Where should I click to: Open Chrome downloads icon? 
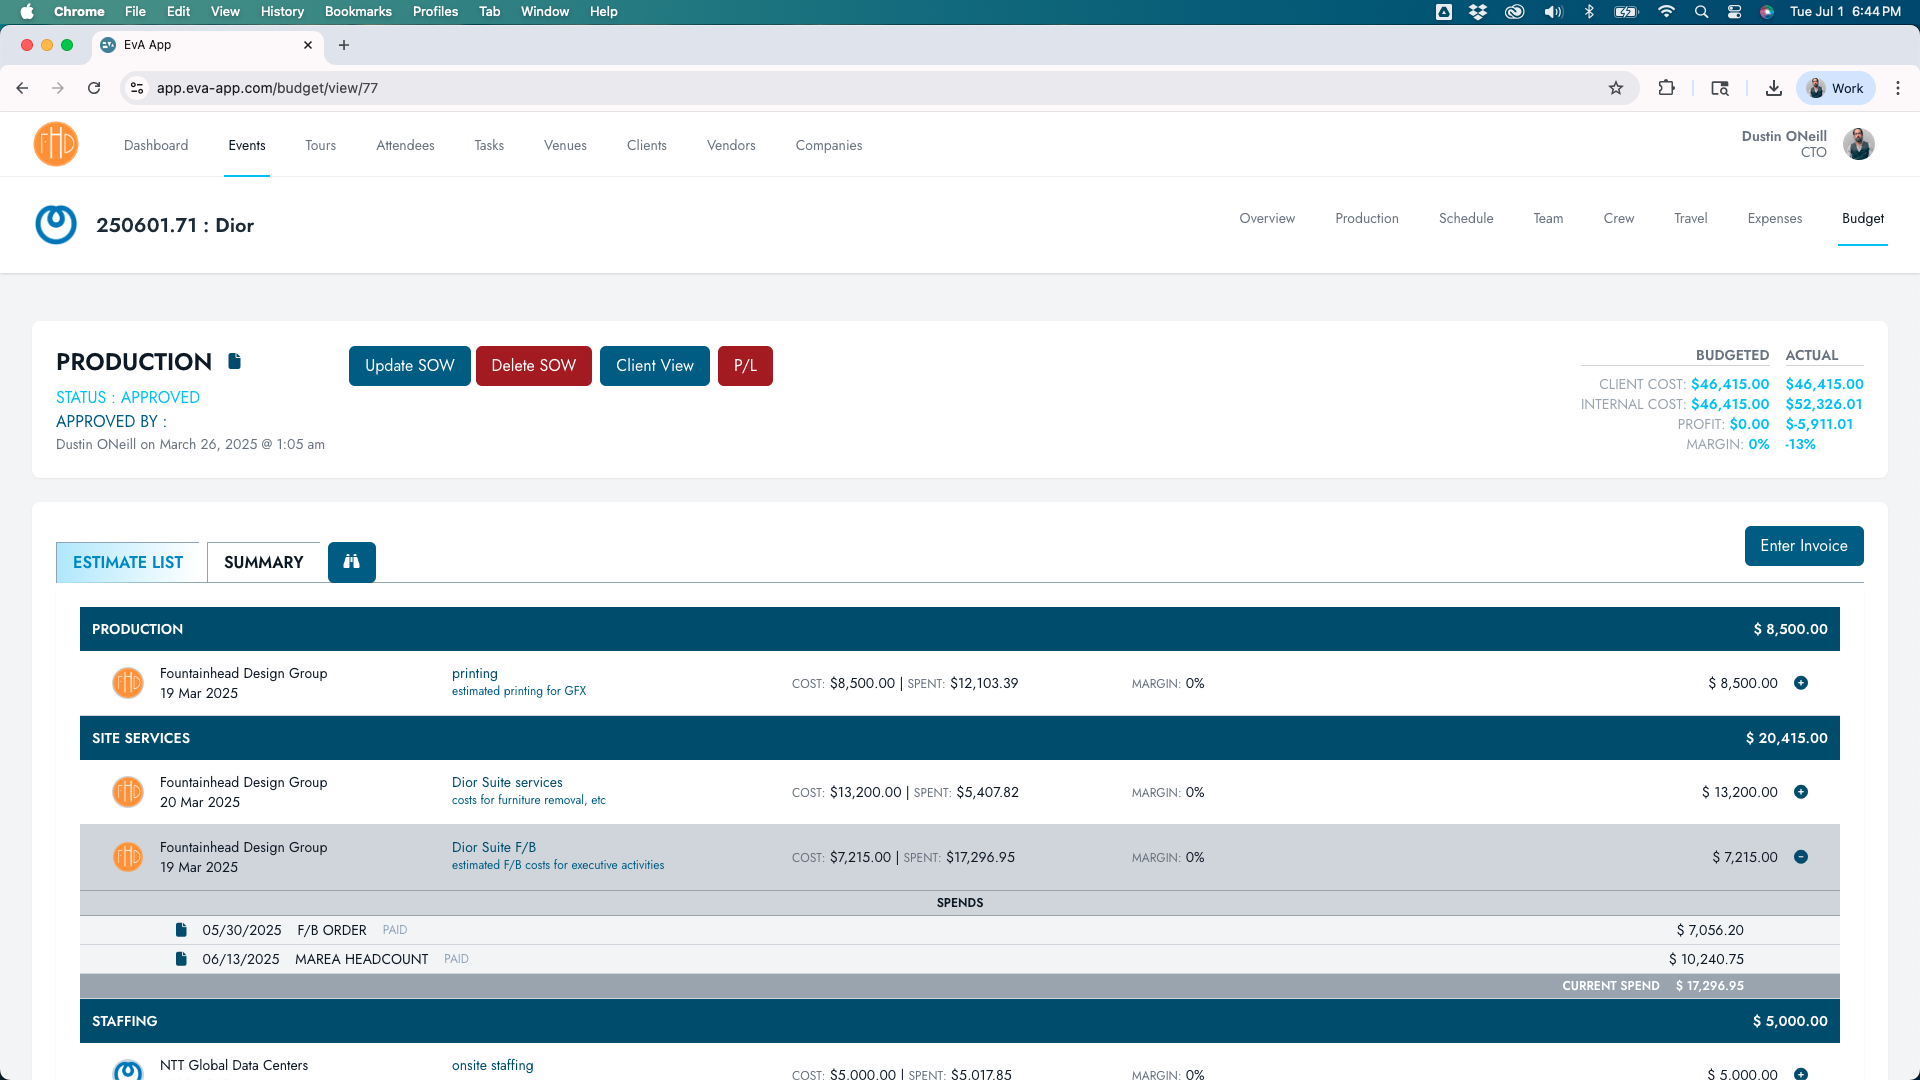click(x=1774, y=88)
